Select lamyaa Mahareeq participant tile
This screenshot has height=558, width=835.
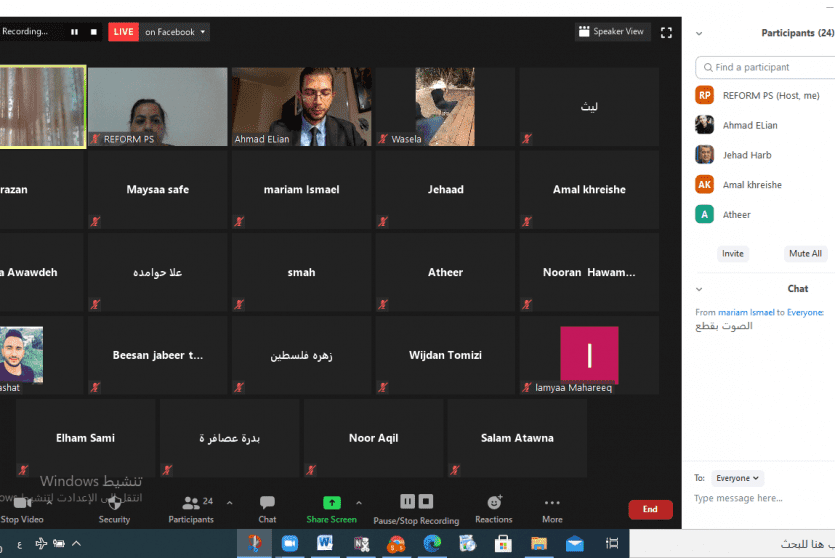[x=589, y=355]
